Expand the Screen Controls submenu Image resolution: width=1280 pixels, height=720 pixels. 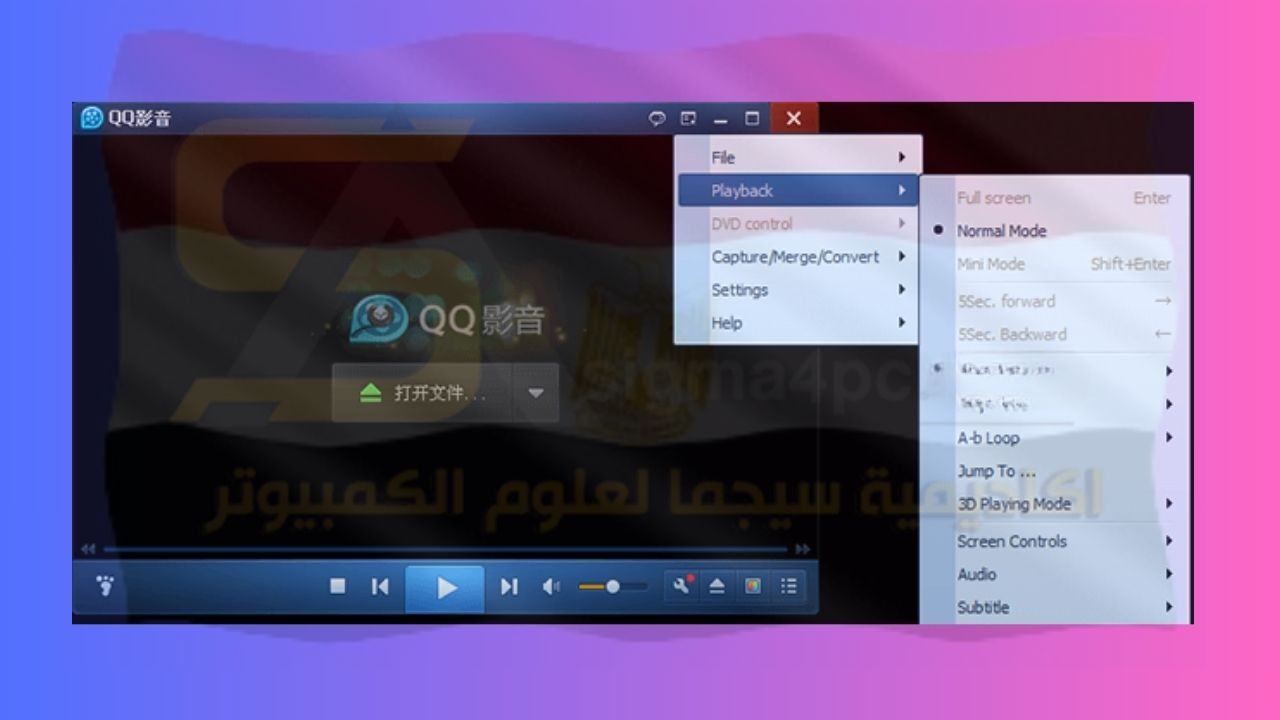pyautogui.click(x=1054, y=540)
